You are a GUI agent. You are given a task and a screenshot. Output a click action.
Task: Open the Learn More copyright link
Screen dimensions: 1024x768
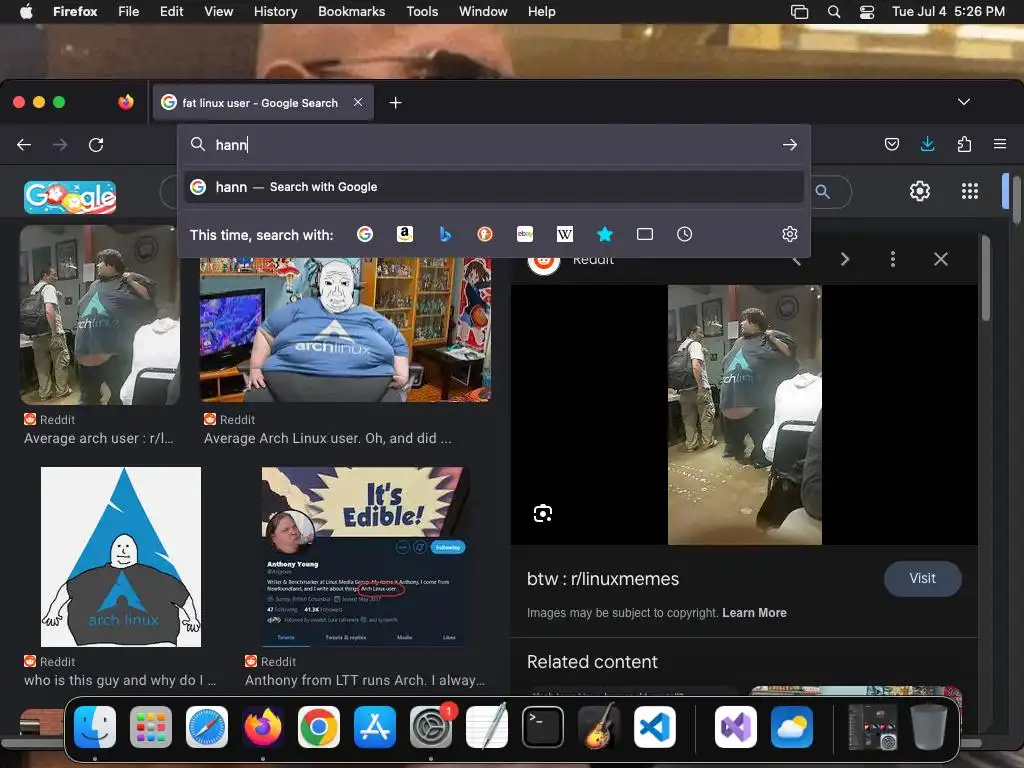click(x=754, y=613)
